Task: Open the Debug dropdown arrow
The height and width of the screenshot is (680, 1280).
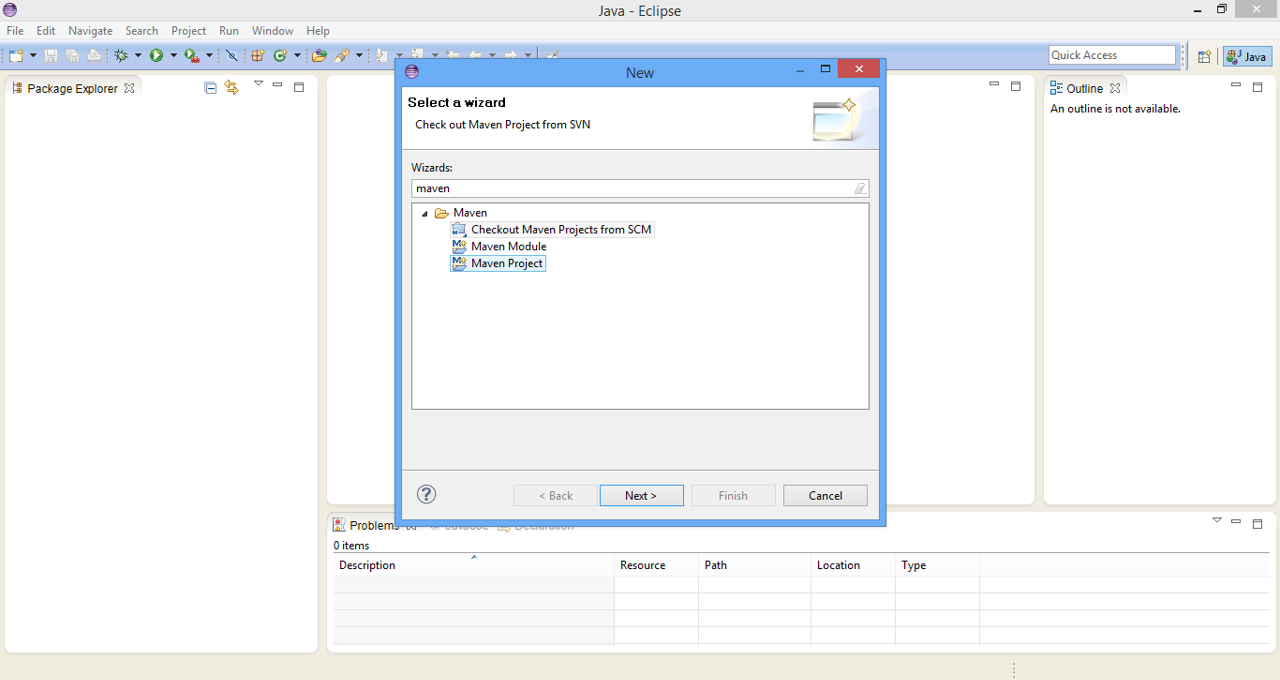Action: (138, 56)
